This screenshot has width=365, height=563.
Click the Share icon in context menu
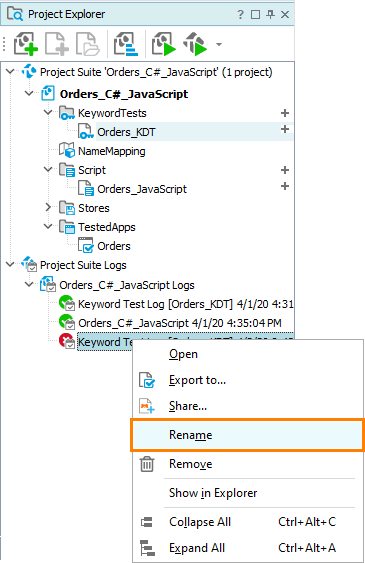(x=147, y=406)
